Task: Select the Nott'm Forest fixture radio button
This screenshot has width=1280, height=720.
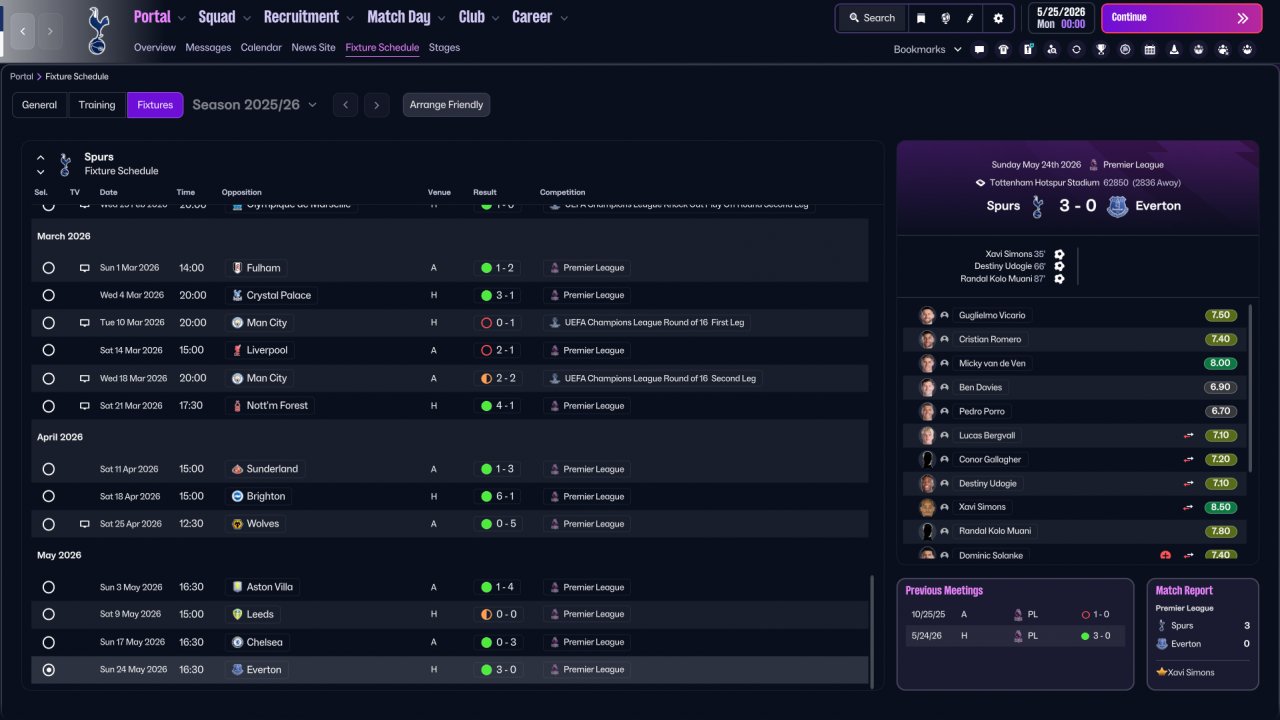Action: pyautogui.click(x=48, y=406)
